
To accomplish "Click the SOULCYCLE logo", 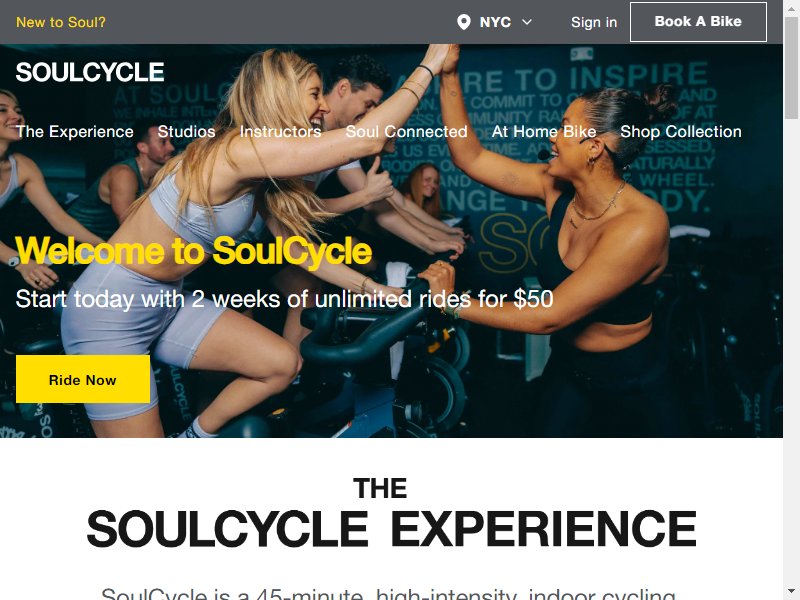I will [x=90, y=72].
